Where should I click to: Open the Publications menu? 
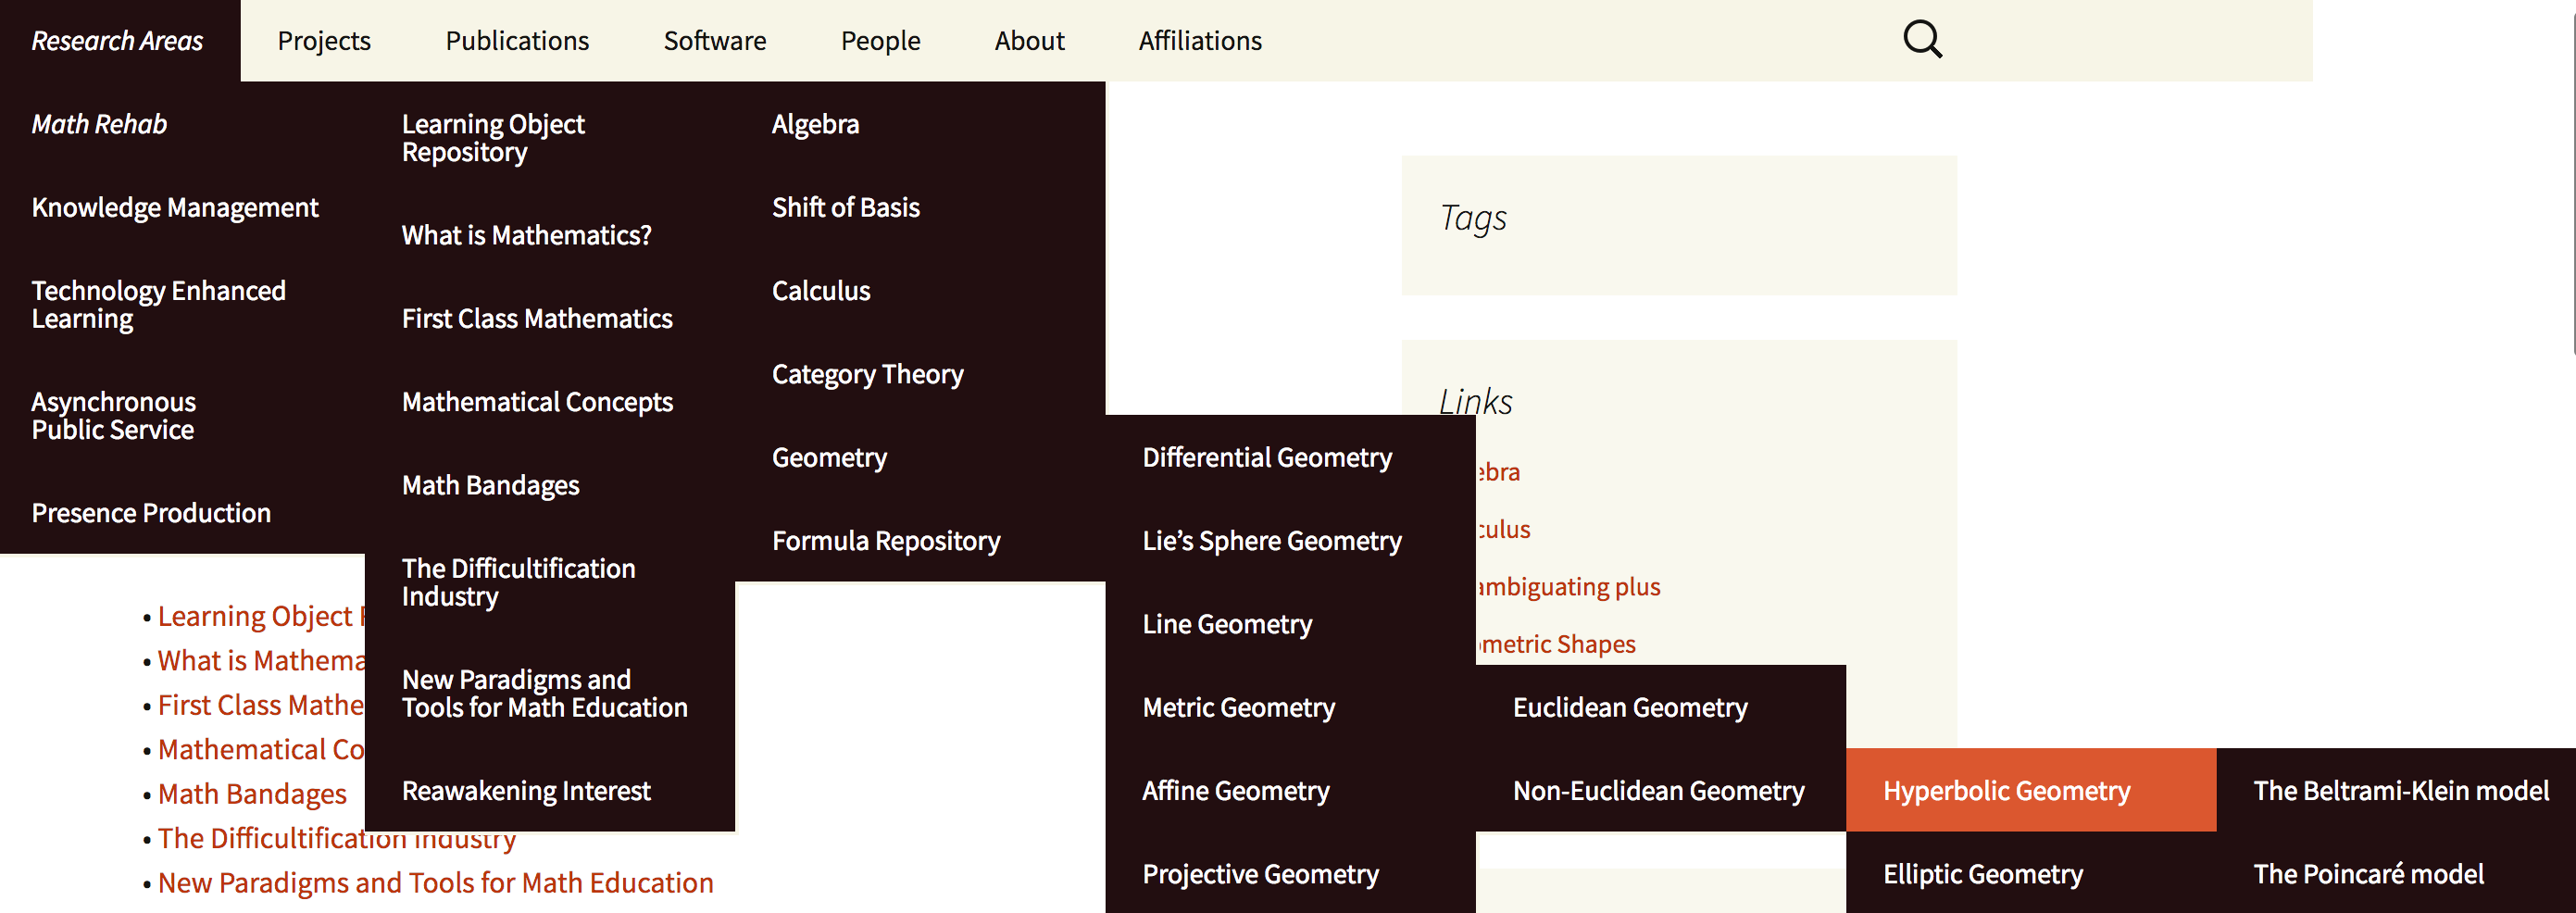[517, 41]
